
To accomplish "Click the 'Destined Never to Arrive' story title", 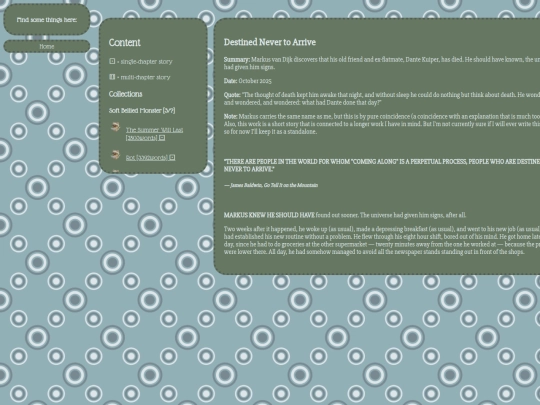I will click(x=270, y=42).
